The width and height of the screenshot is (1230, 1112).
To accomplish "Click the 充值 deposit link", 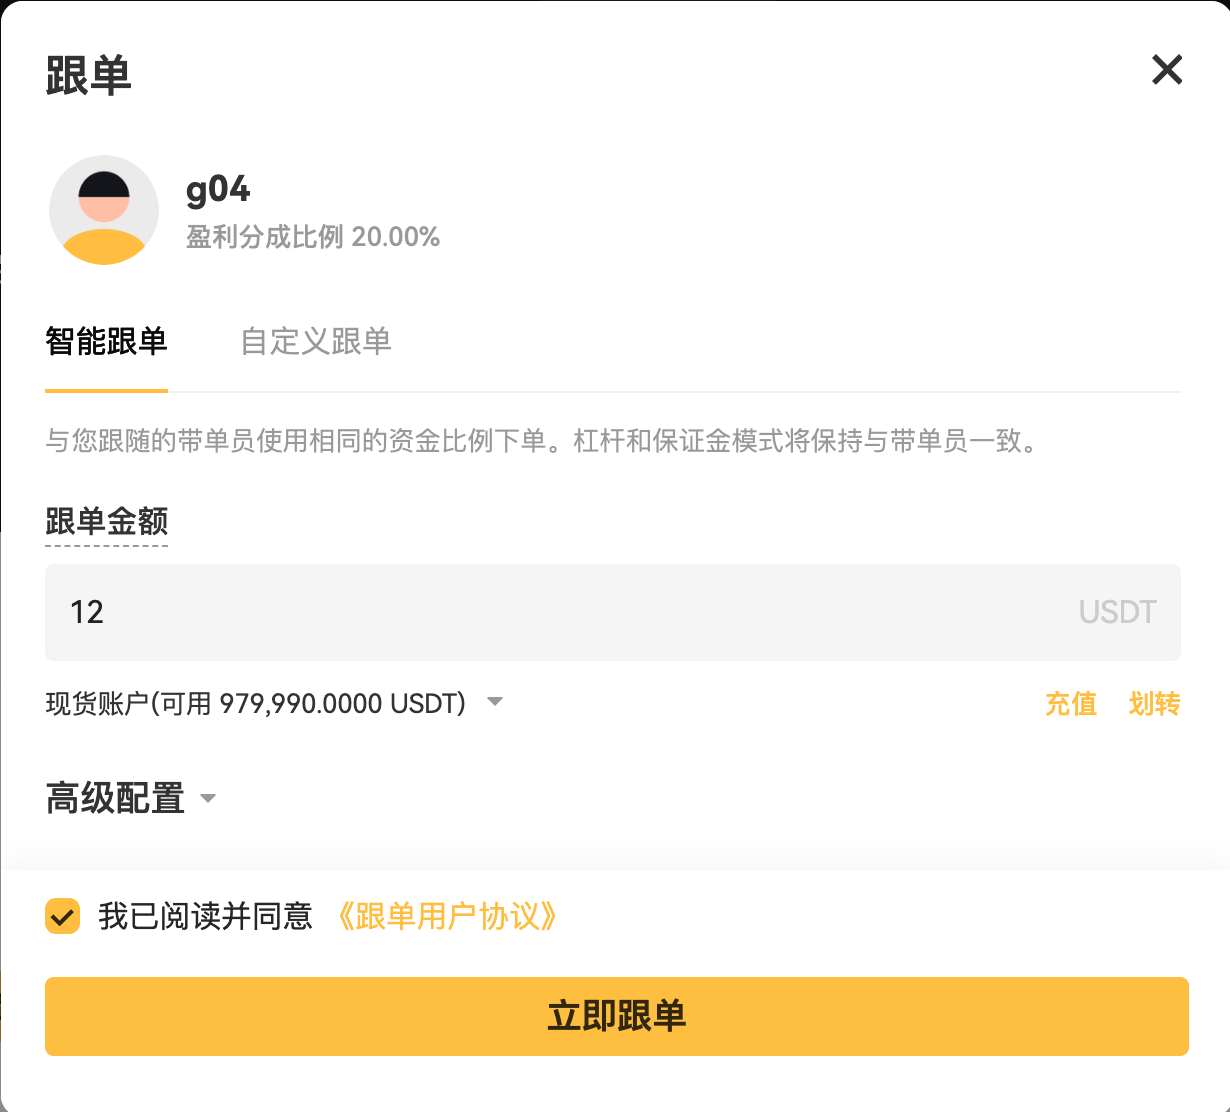I will click(x=1070, y=704).
